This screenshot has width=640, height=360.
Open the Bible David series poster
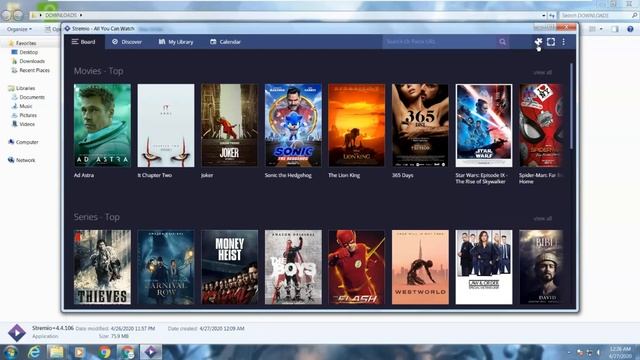click(x=542, y=267)
